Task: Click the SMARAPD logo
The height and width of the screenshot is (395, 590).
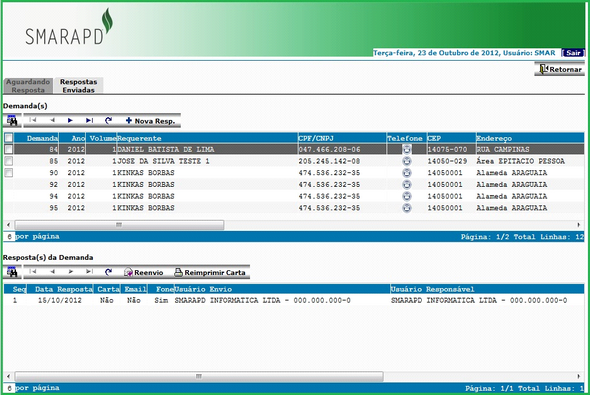Action: [x=69, y=27]
